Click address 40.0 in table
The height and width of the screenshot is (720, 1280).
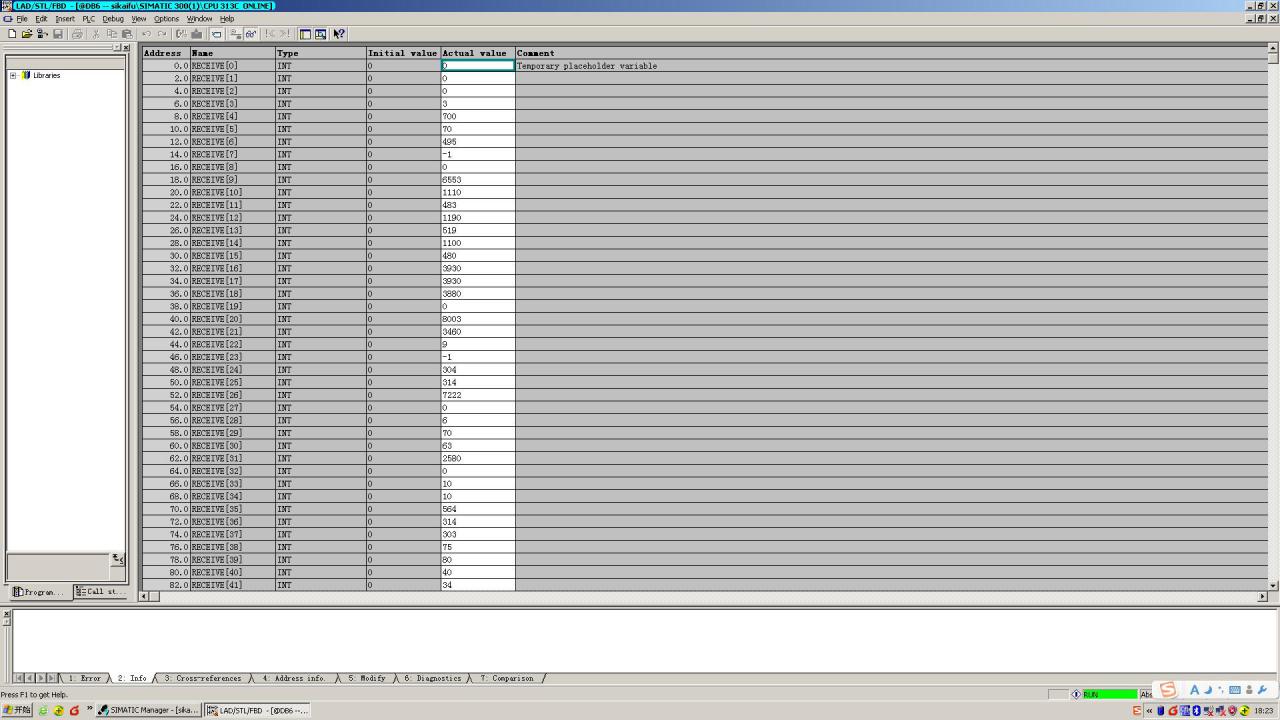tap(166, 319)
